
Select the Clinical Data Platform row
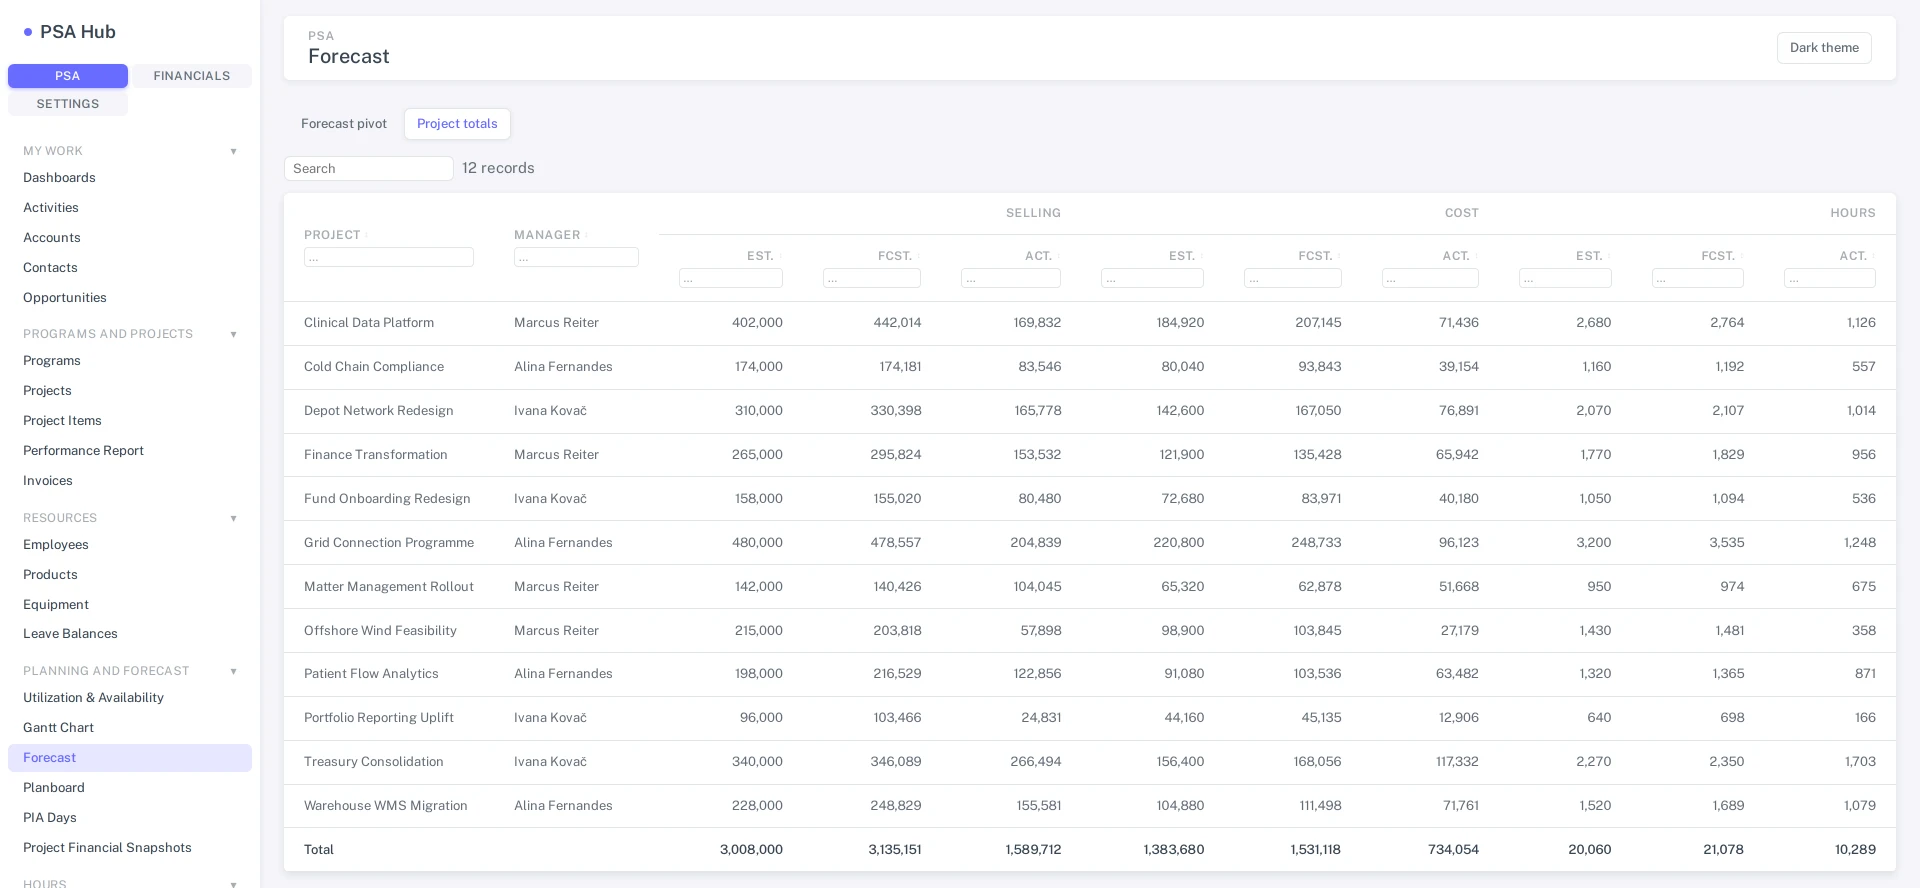point(1090,323)
